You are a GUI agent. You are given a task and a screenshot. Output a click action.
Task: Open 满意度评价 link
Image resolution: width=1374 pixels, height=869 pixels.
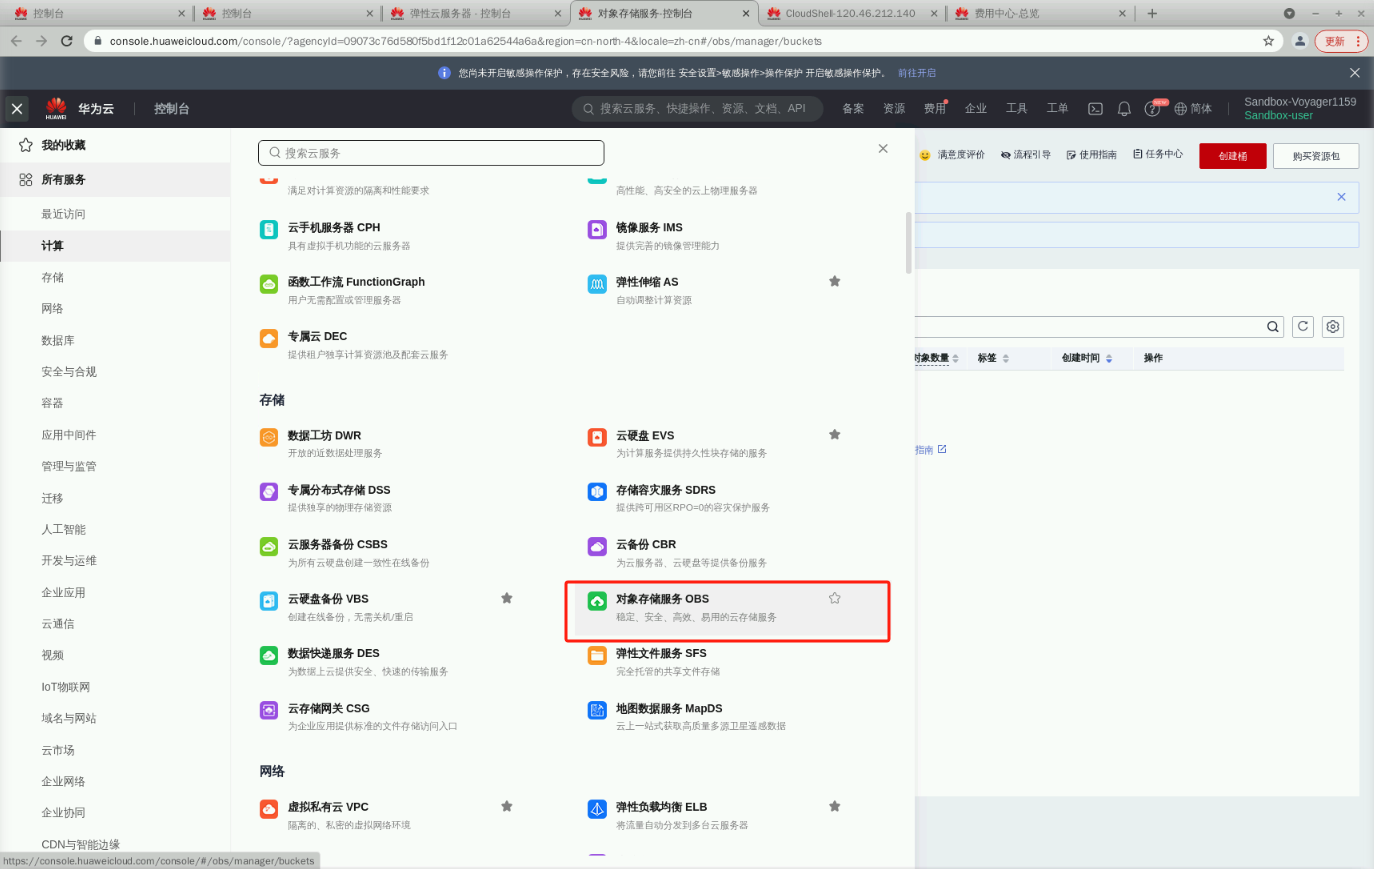(x=952, y=155)
